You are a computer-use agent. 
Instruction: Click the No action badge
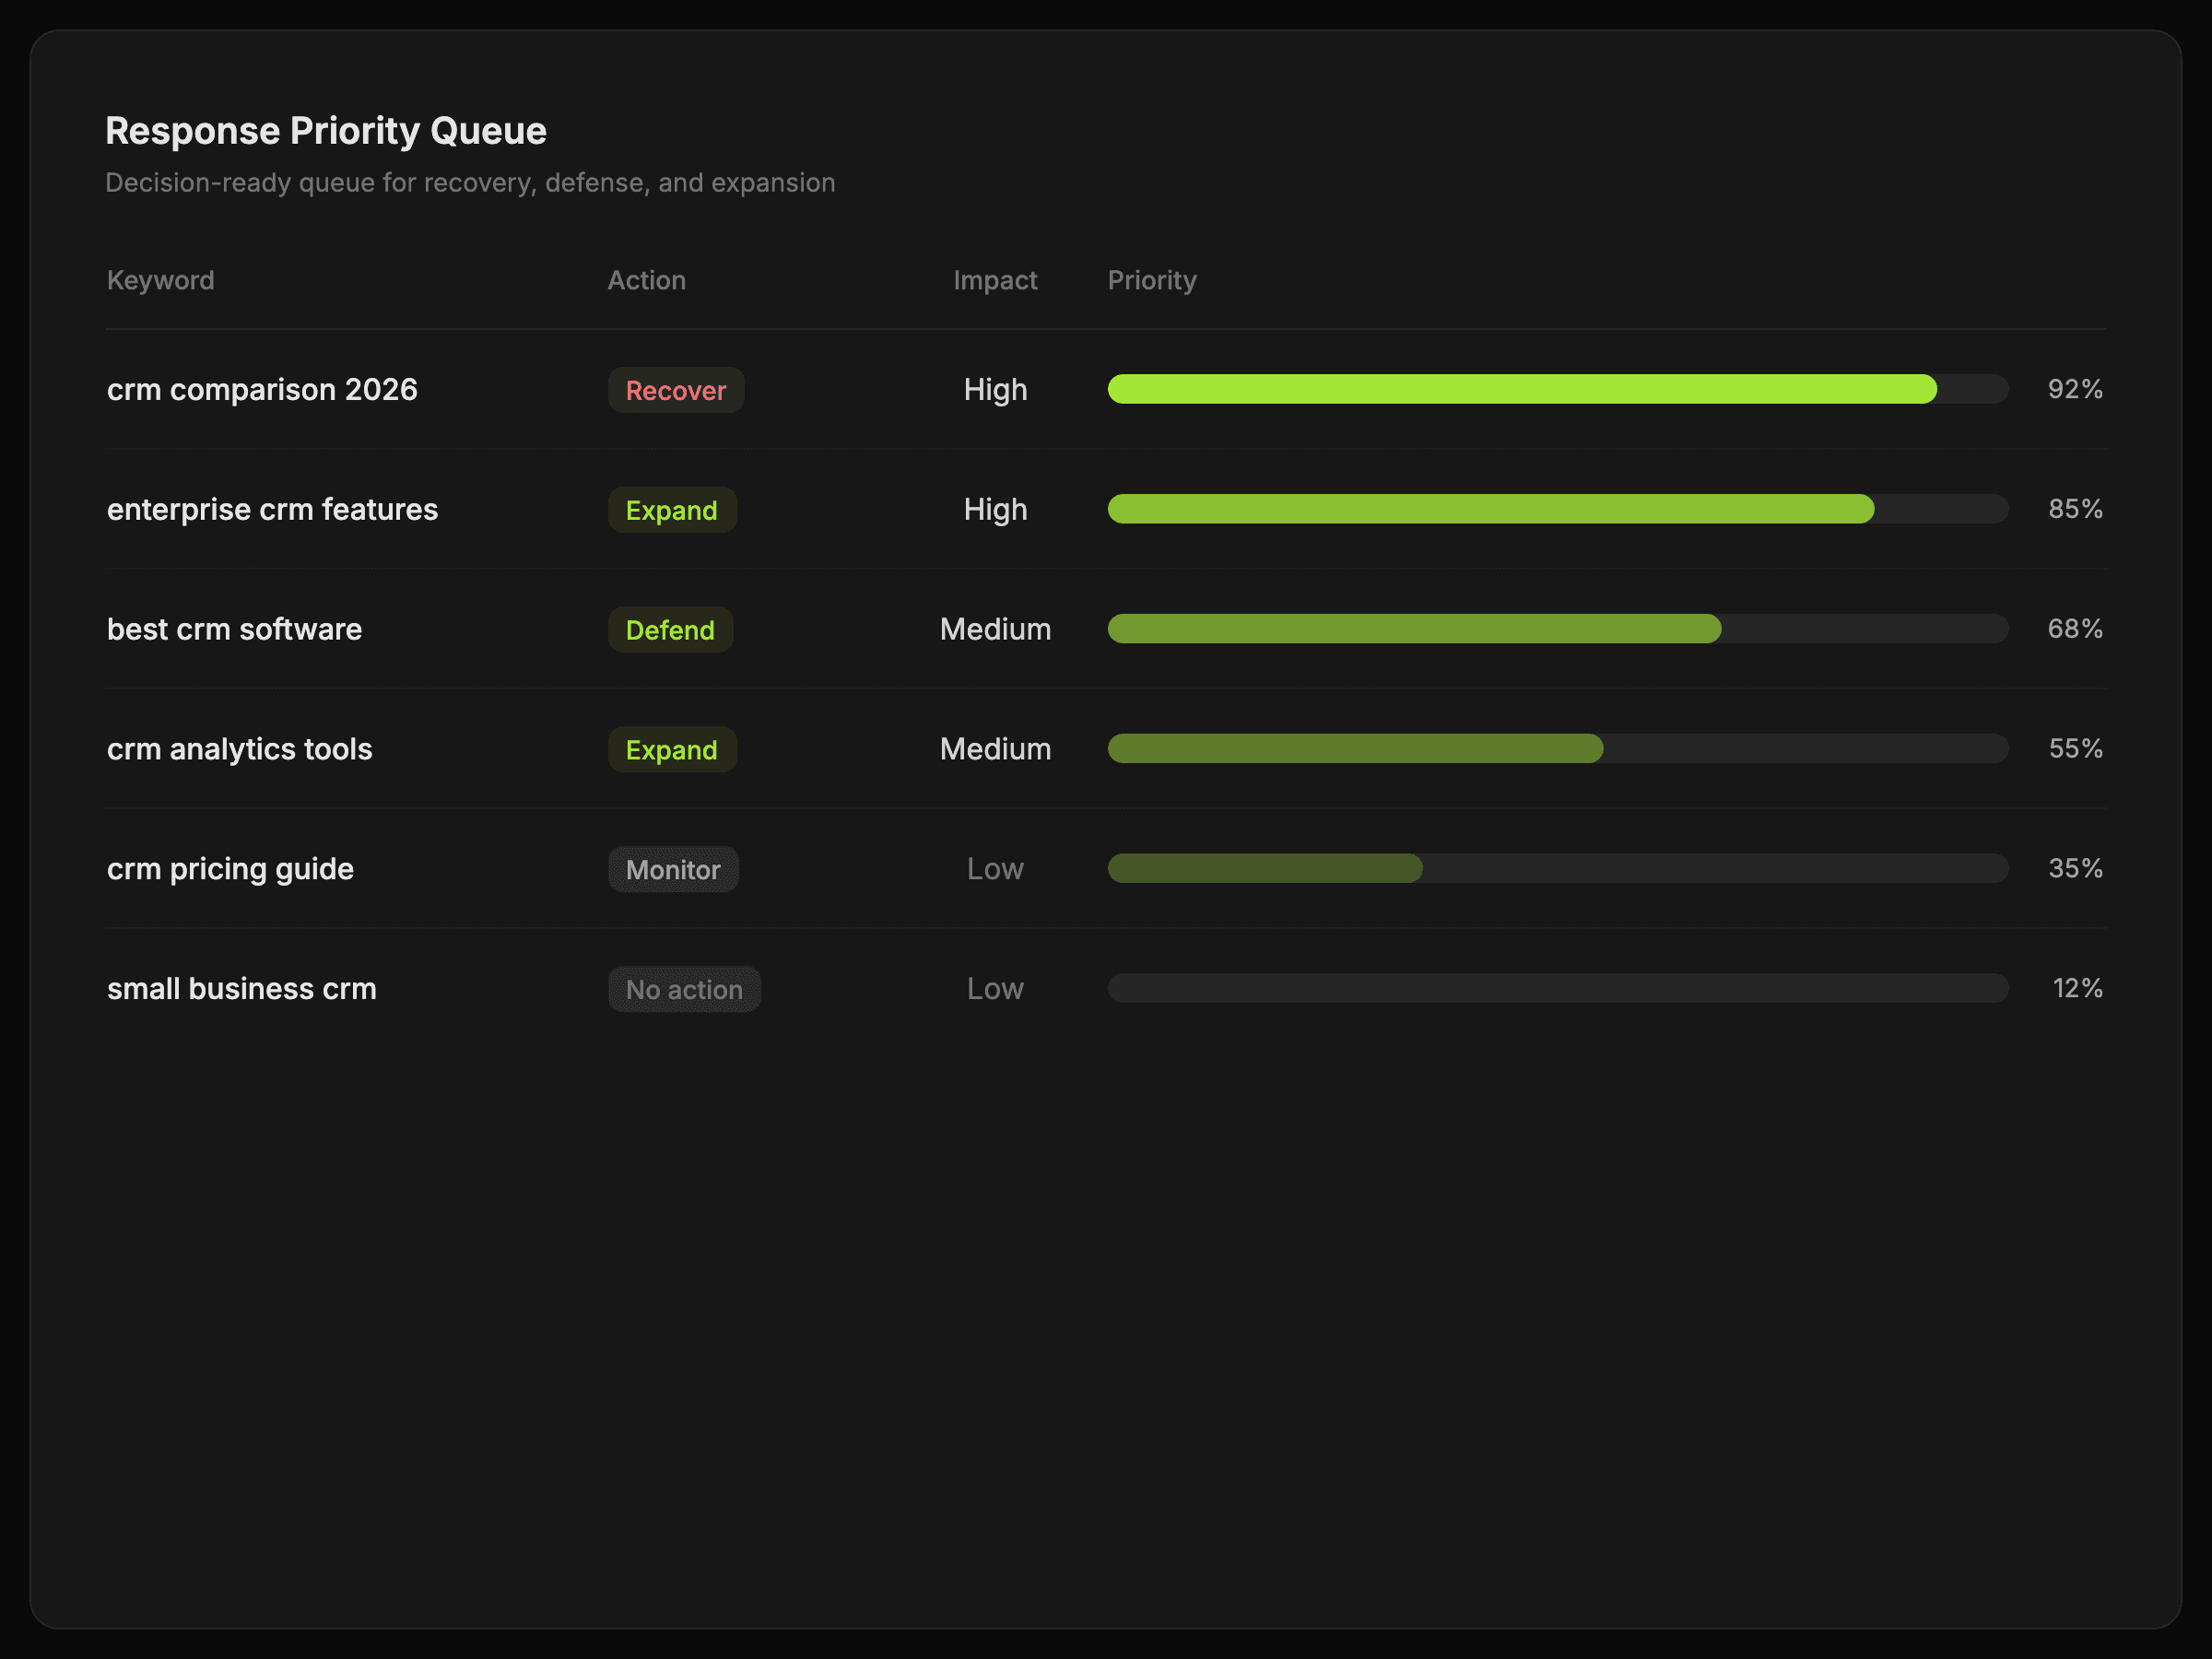[684, 990]
